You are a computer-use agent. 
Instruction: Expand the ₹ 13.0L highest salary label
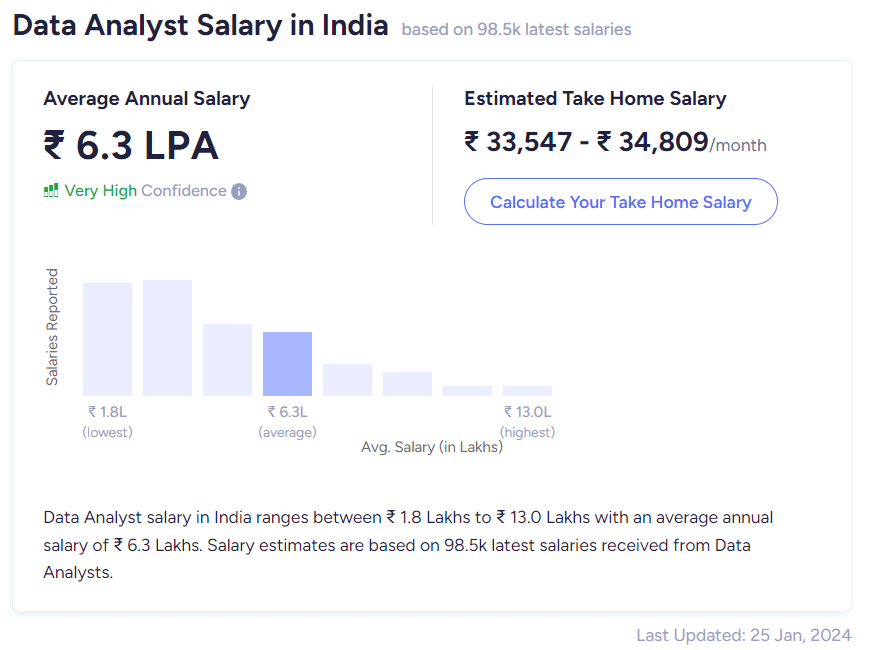pyautogui.click(x=528, y=410)
